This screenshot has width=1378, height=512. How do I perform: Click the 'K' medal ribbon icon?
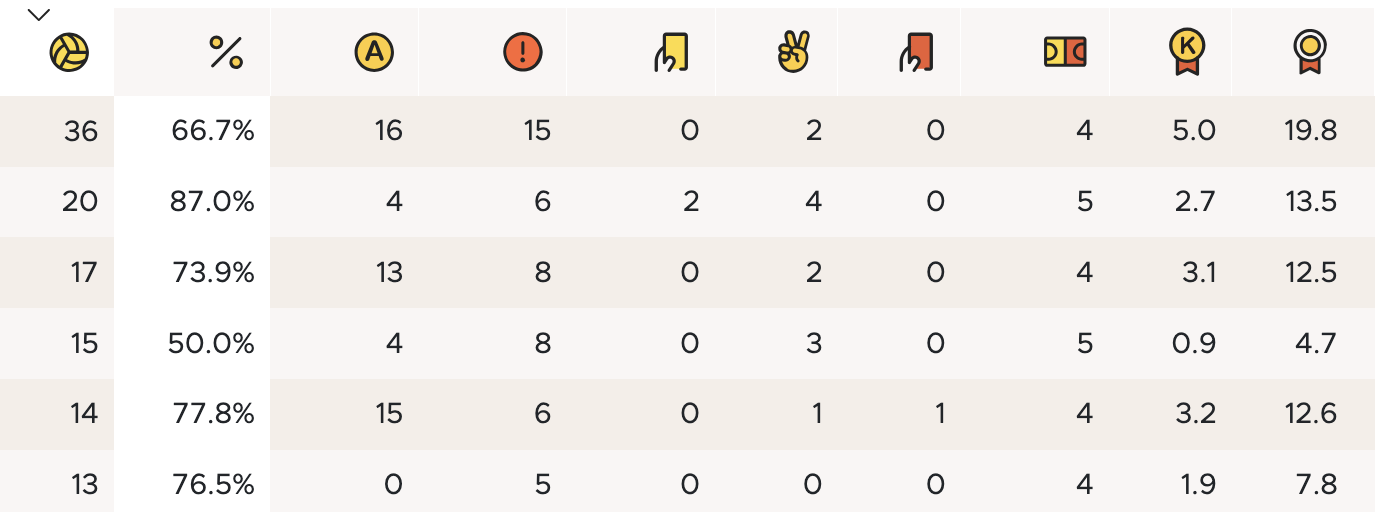[x=1187, y=53]
